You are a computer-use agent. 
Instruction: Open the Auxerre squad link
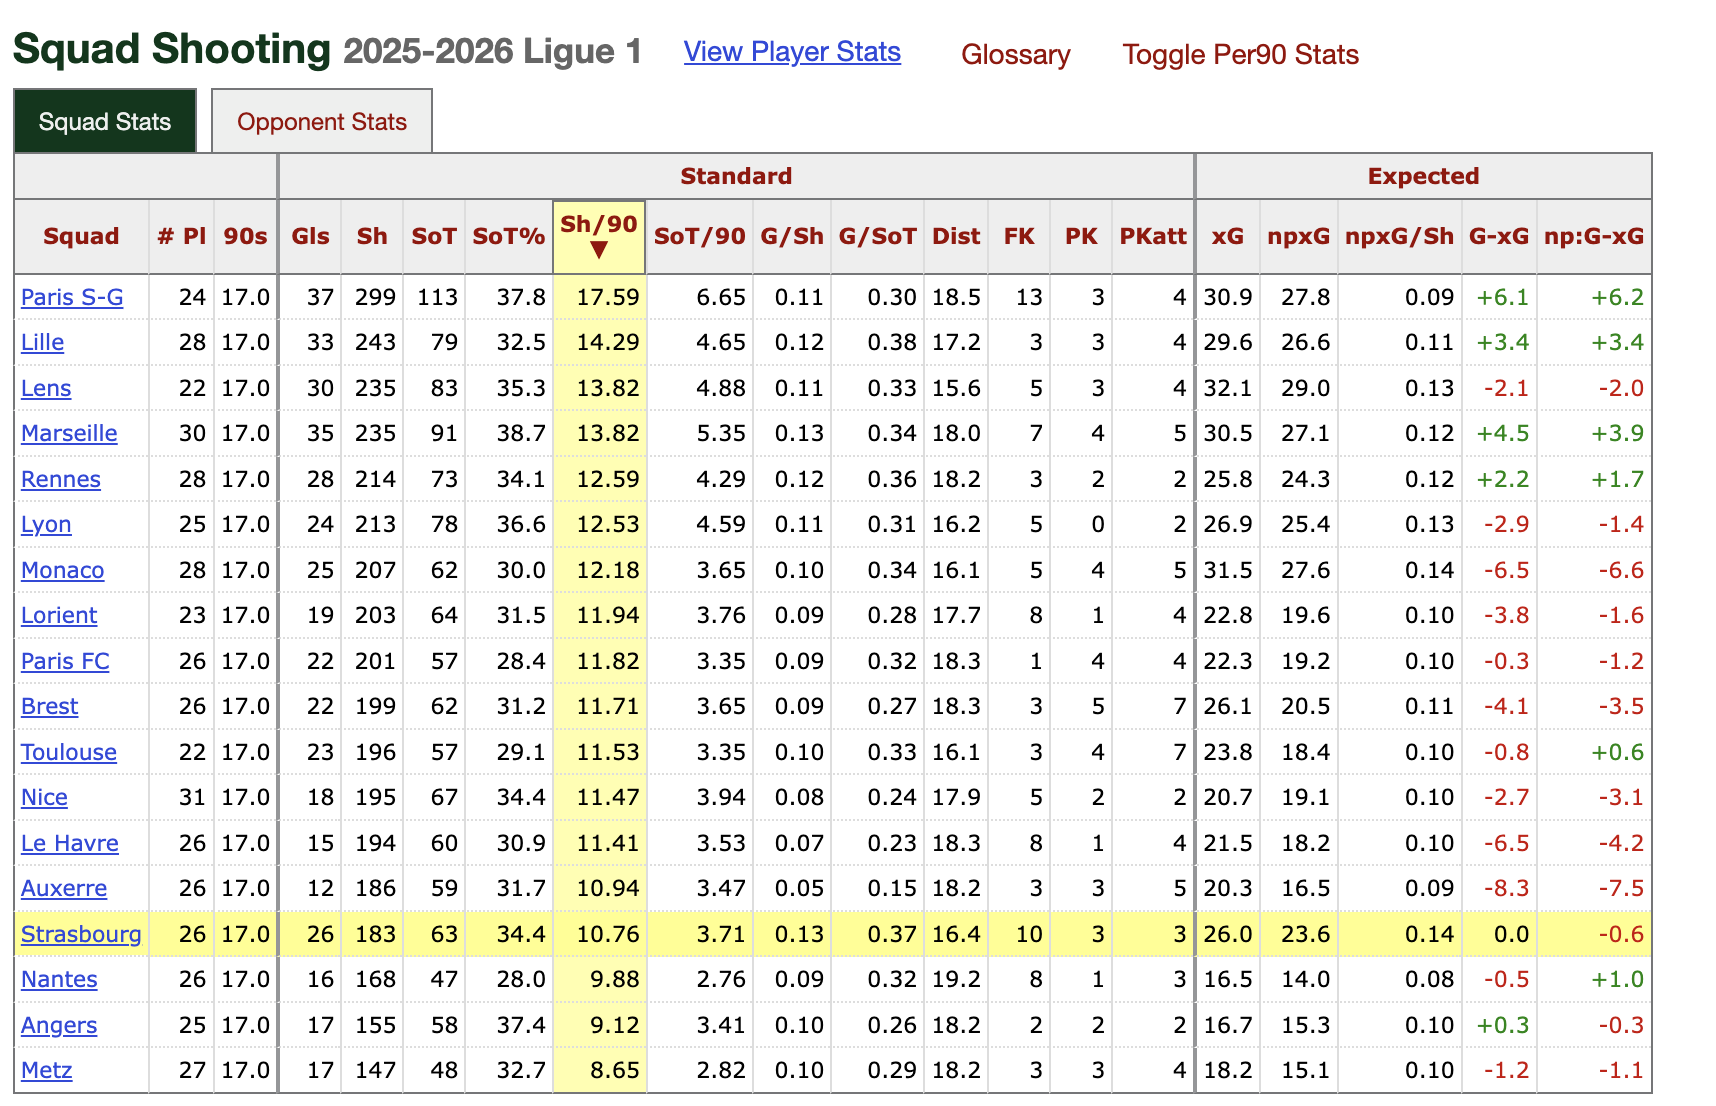64,888
